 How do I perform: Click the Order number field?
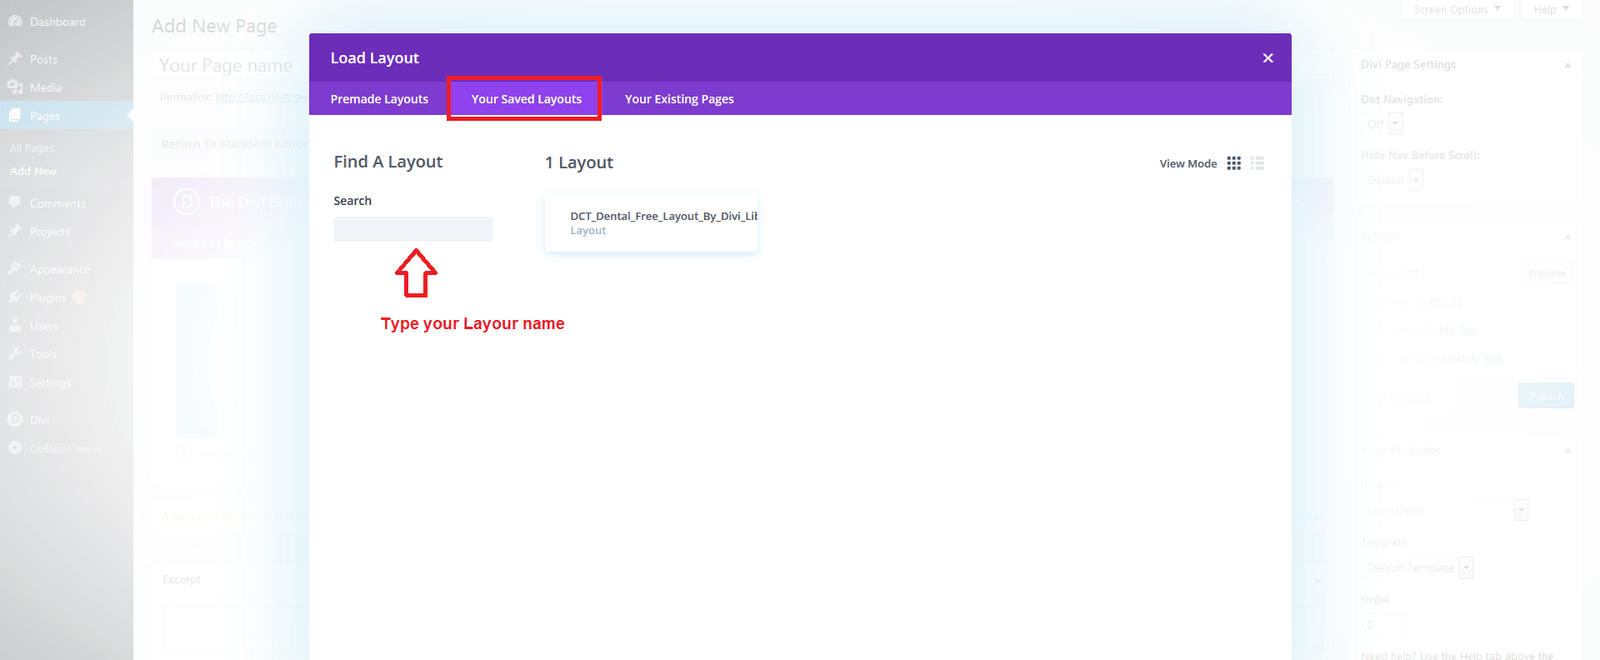1383,625
